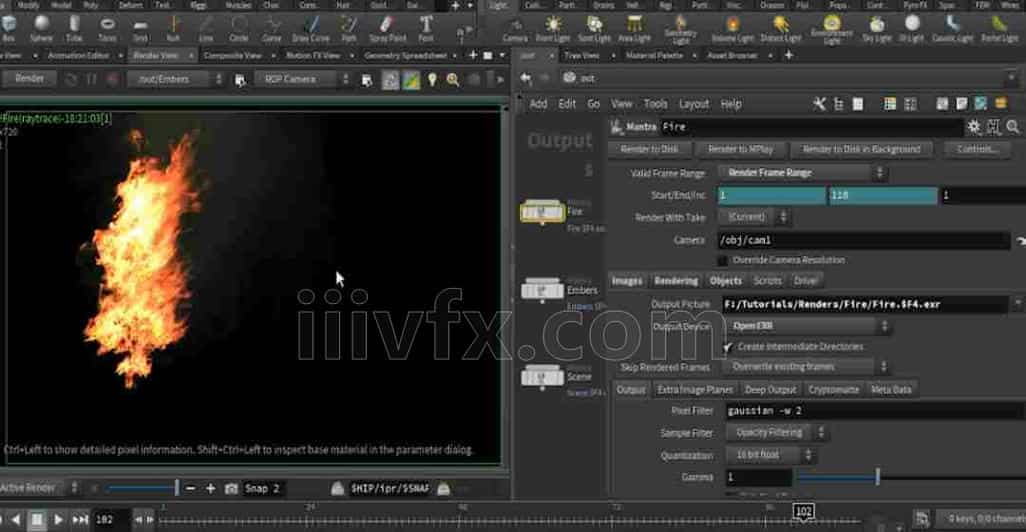Switch to the Objects tab
This screenshot has height=532, width=1026.
click(x=726, y=281)
